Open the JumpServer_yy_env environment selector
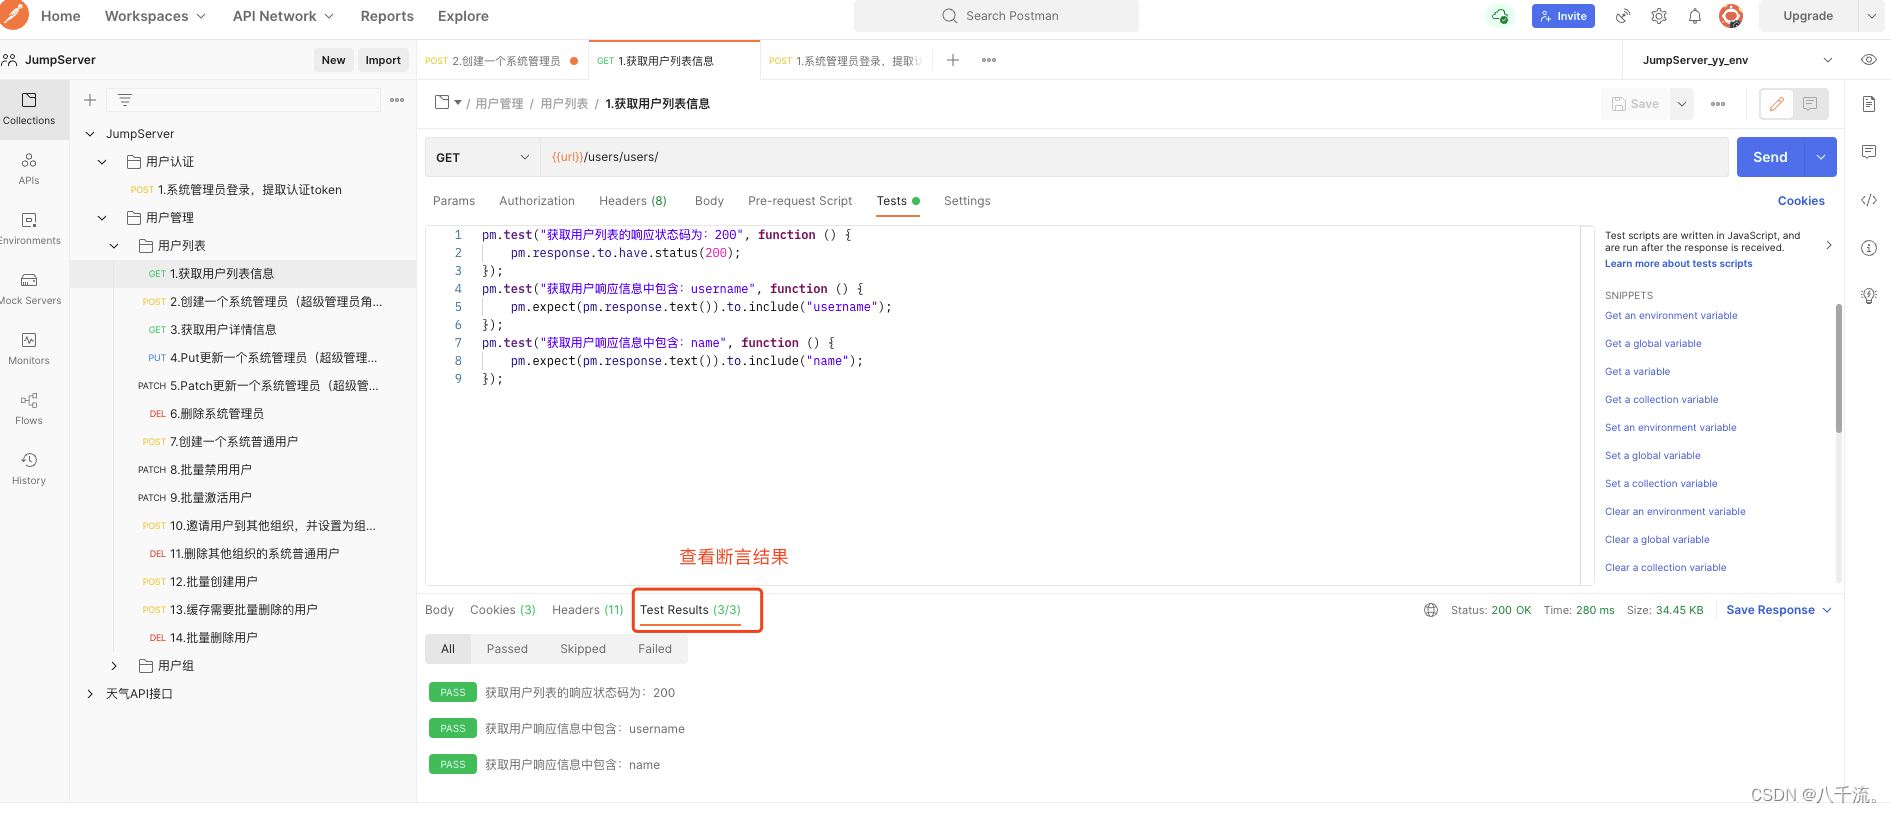 tap(1737, 60)
